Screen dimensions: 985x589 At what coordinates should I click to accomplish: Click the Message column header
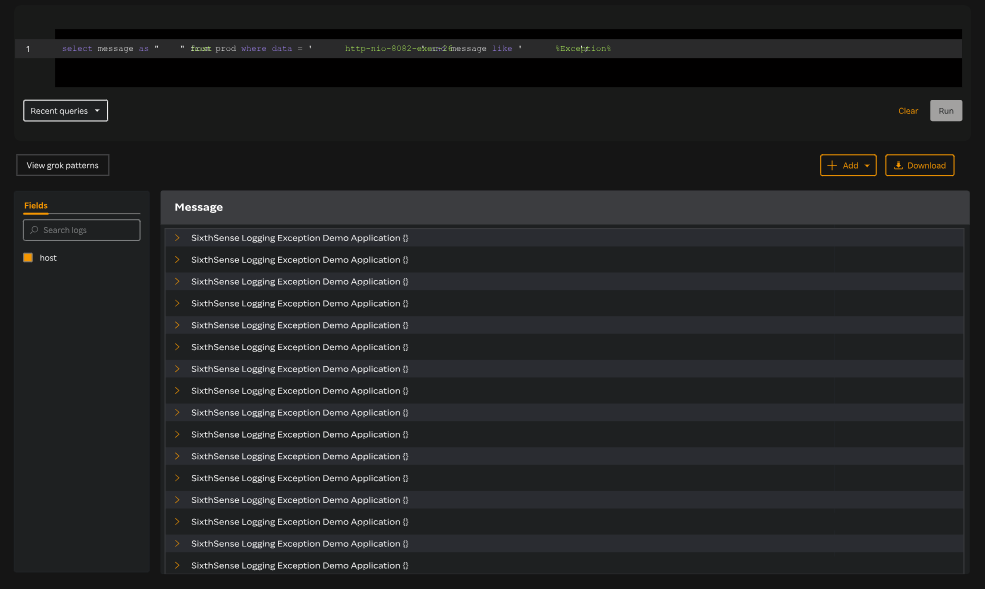pos(198,206)
